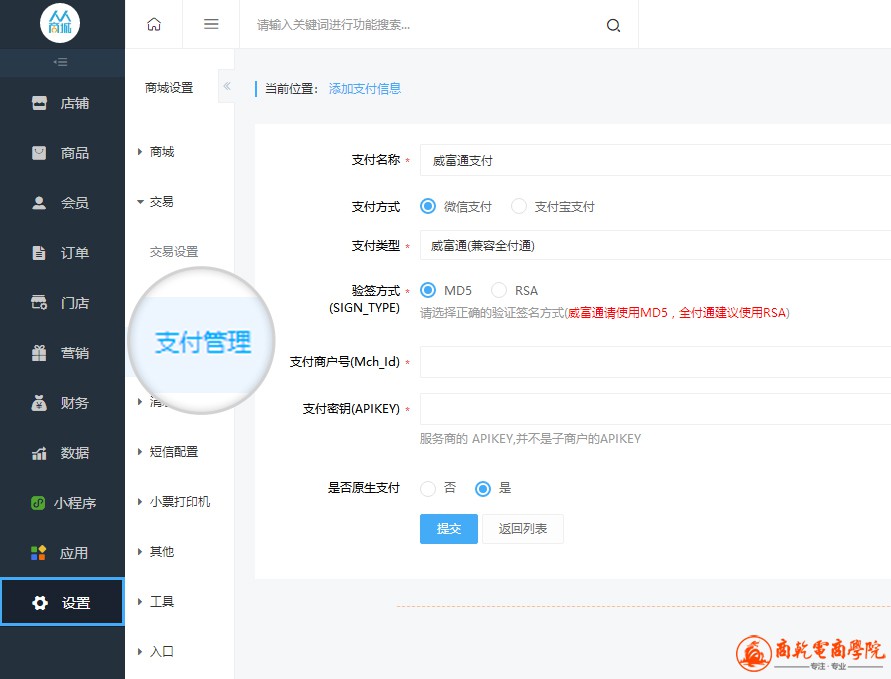Select 其他 settings item
This screenshot has width=891, height=679.
(x=162, y=552)
